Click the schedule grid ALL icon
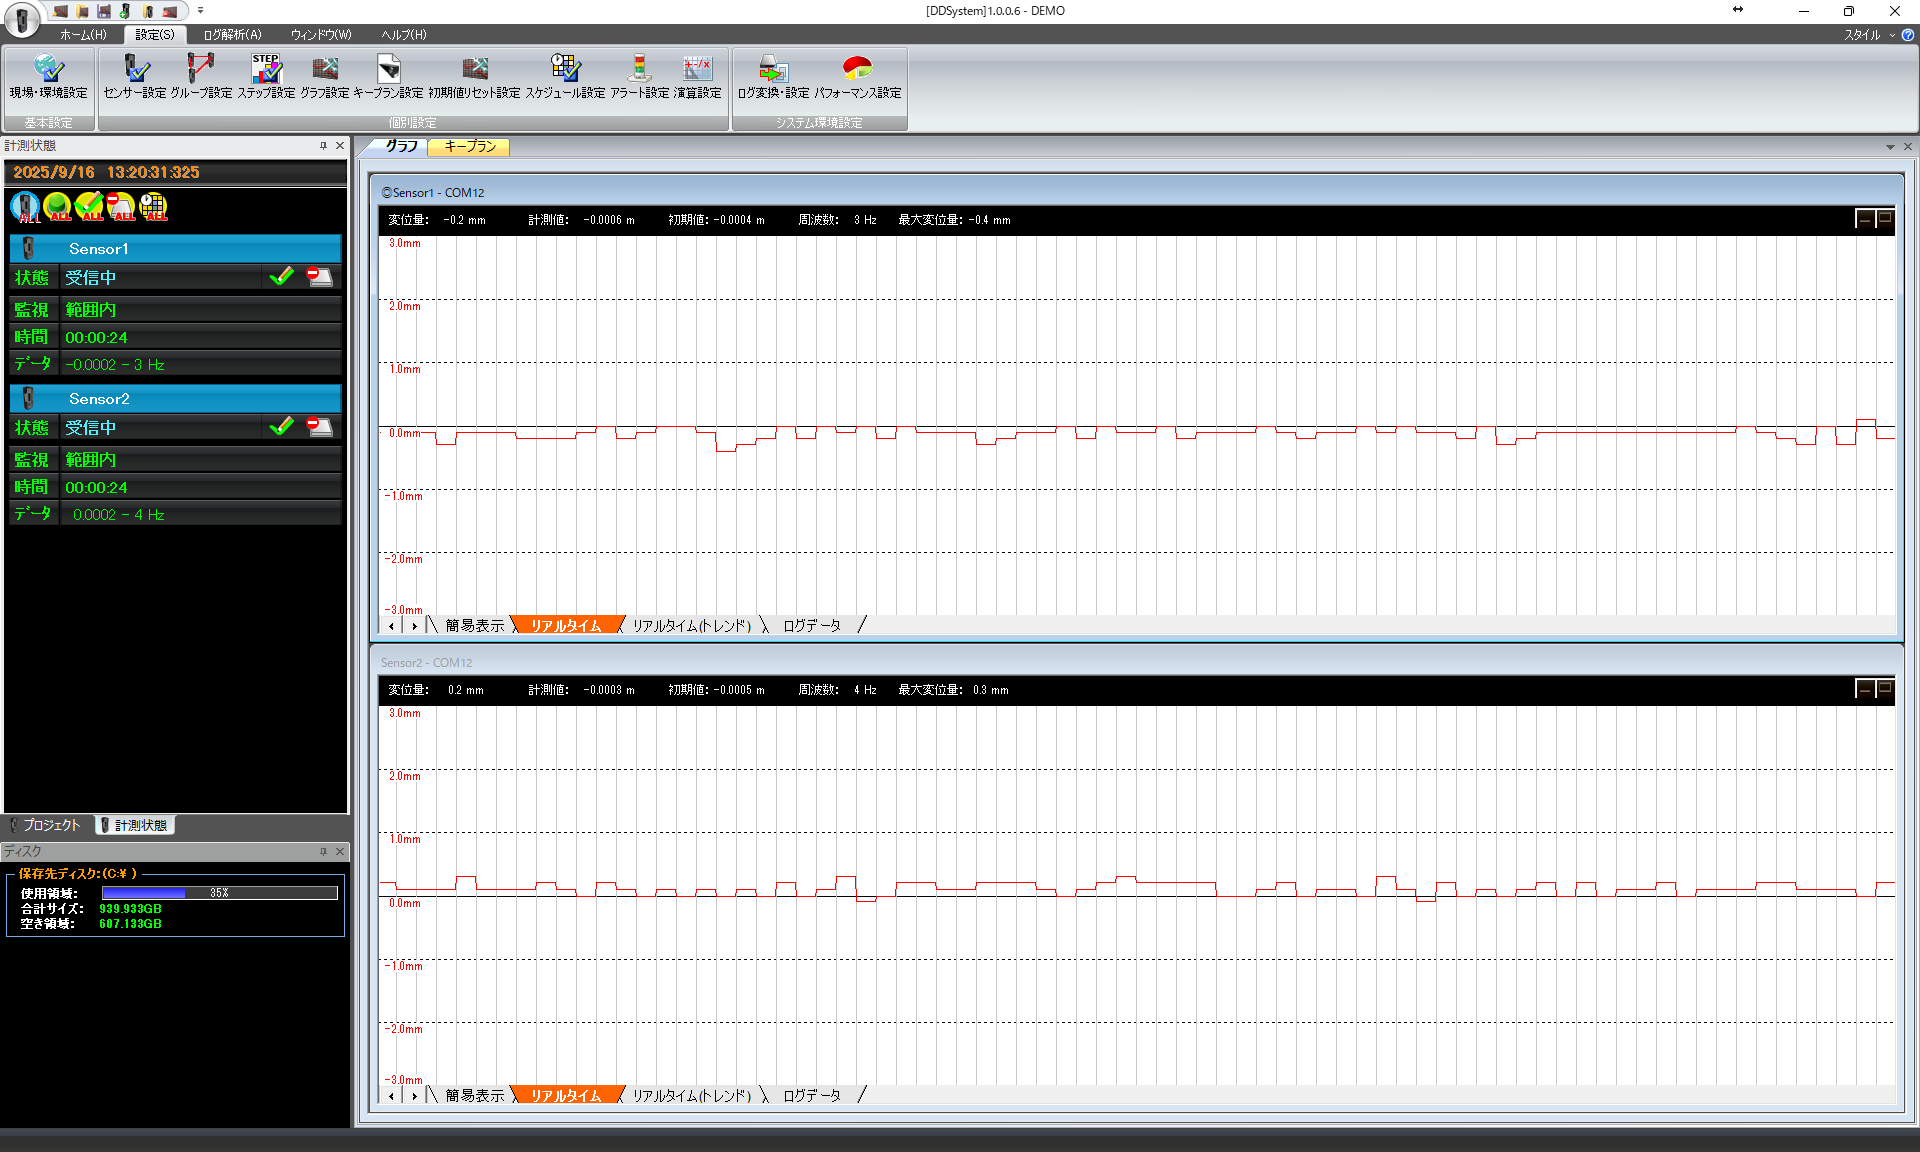Image resolution: width=1920 pixels, height=1152 pixels. tap(153, 207)
